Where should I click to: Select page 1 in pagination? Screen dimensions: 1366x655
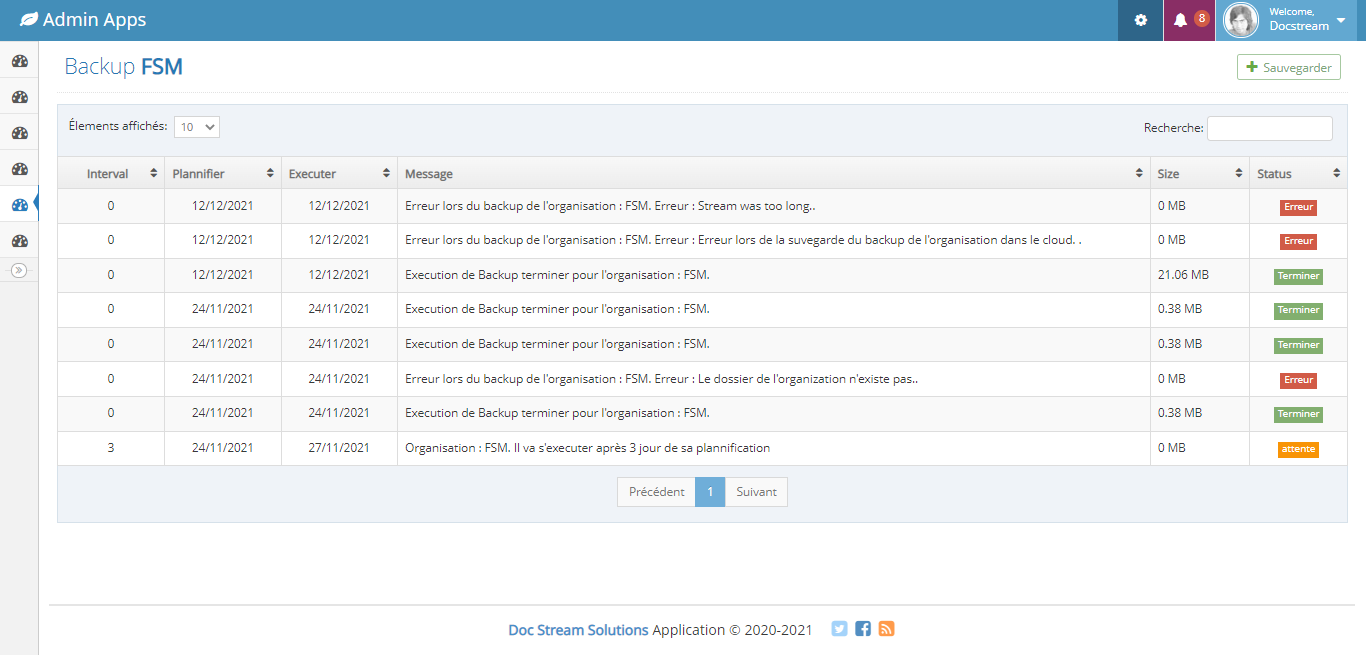click(x=710, y=492)
